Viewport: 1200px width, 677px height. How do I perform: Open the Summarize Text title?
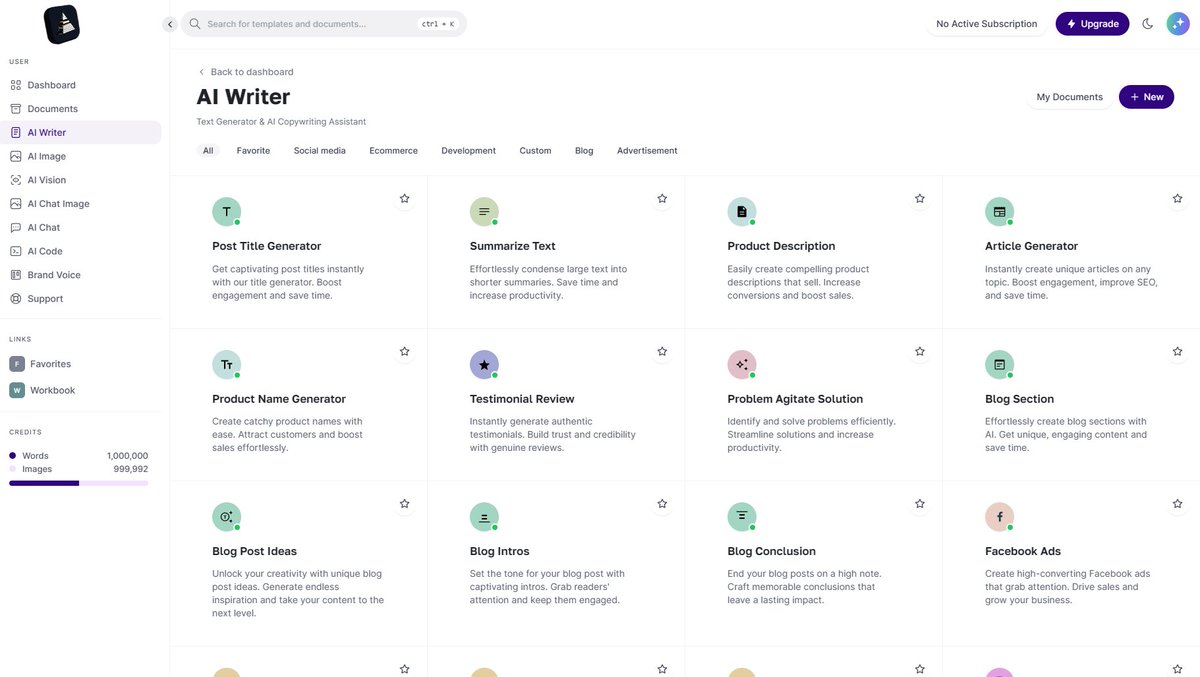[513, 246]
